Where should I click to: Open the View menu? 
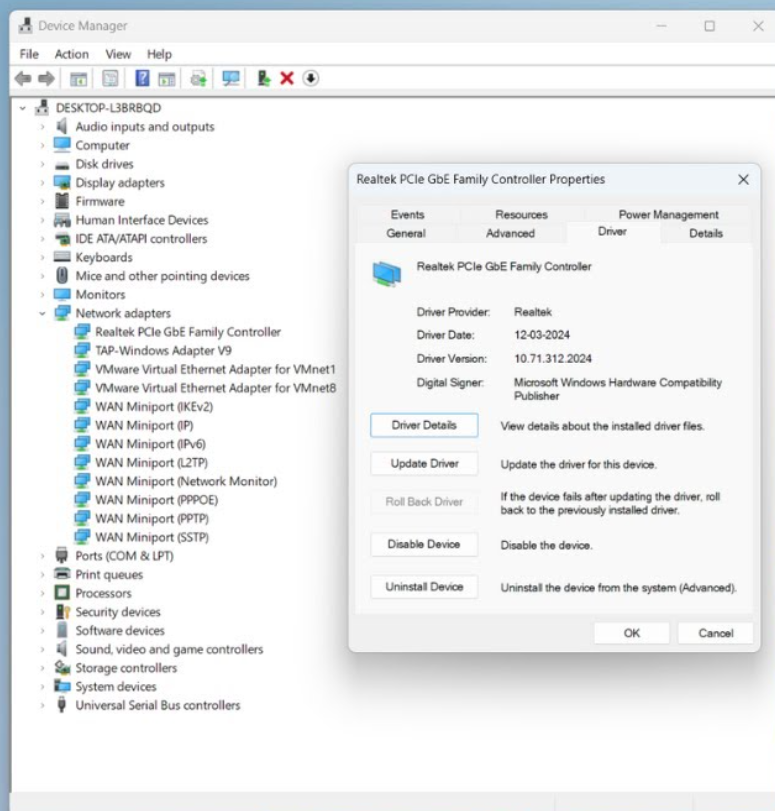coord(118,54)
